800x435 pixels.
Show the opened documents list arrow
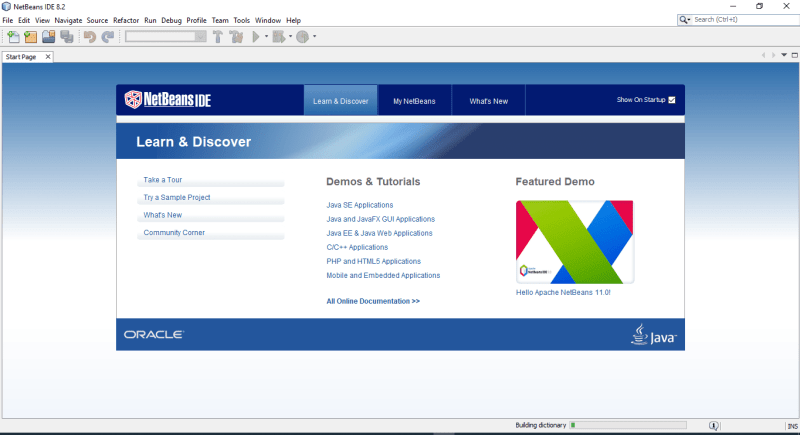[784, 55]
